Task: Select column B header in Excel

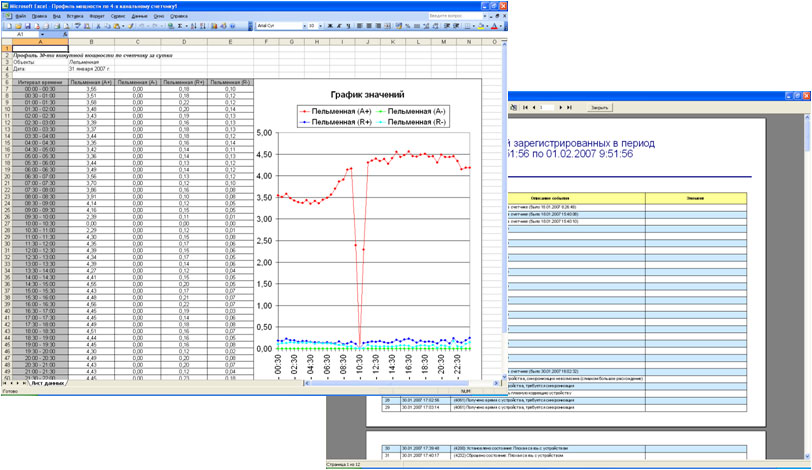Action: point(92,42)
